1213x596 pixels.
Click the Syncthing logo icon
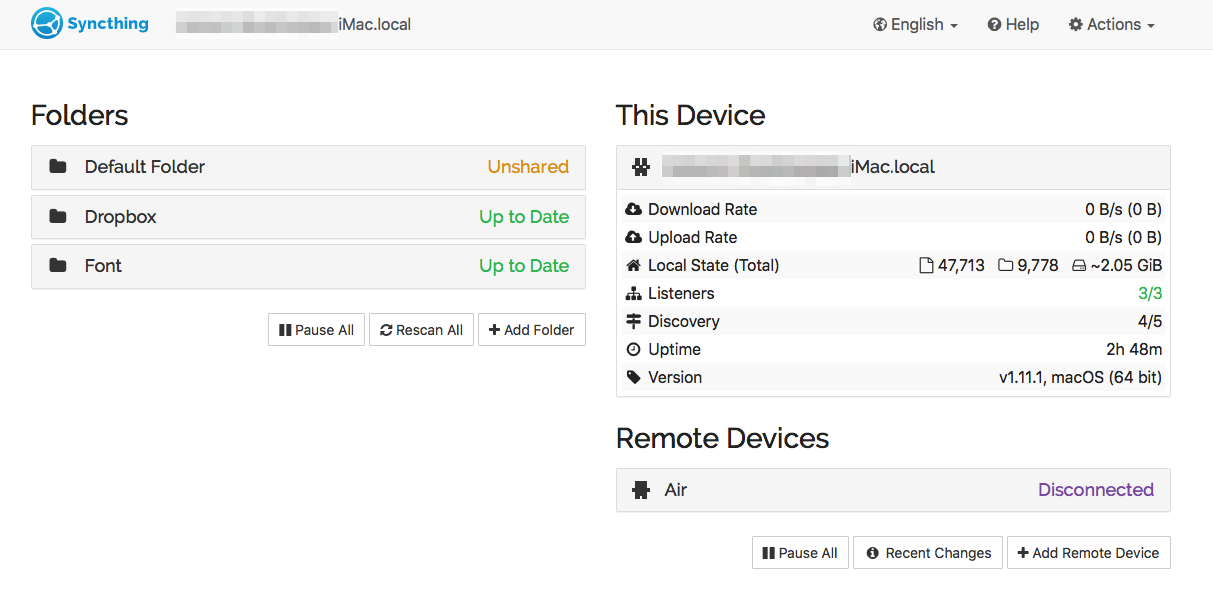coord(47,23)
